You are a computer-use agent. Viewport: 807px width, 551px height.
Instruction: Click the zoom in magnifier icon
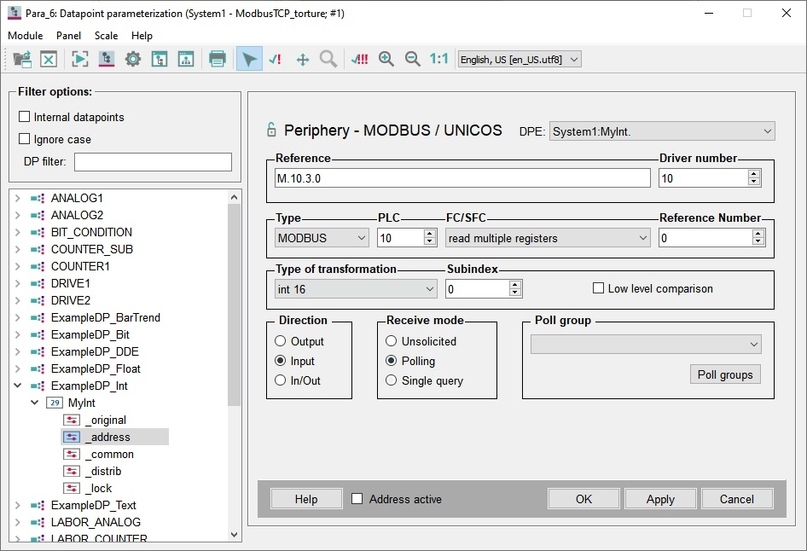click(x=386, y=59)
